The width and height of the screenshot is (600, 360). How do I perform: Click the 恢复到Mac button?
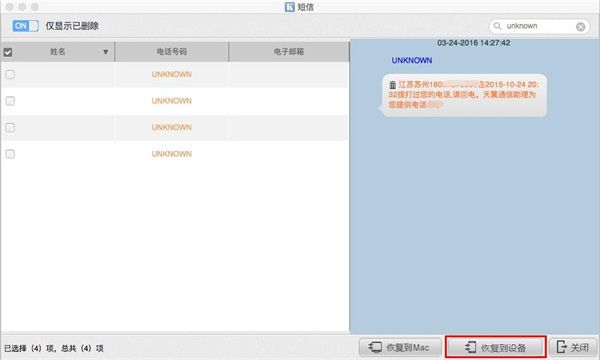click(399, 347)
